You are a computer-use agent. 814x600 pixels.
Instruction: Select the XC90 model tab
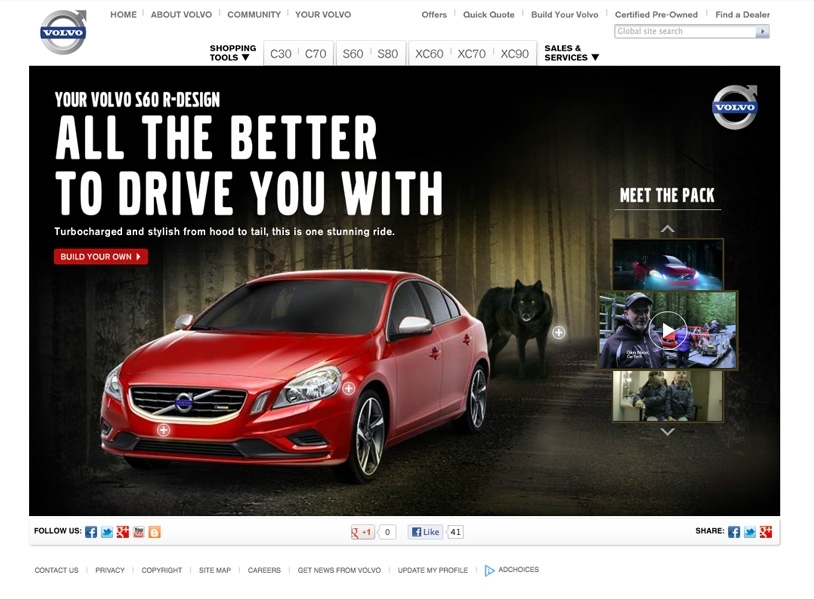pyautogui.click(x=514, y=53)
